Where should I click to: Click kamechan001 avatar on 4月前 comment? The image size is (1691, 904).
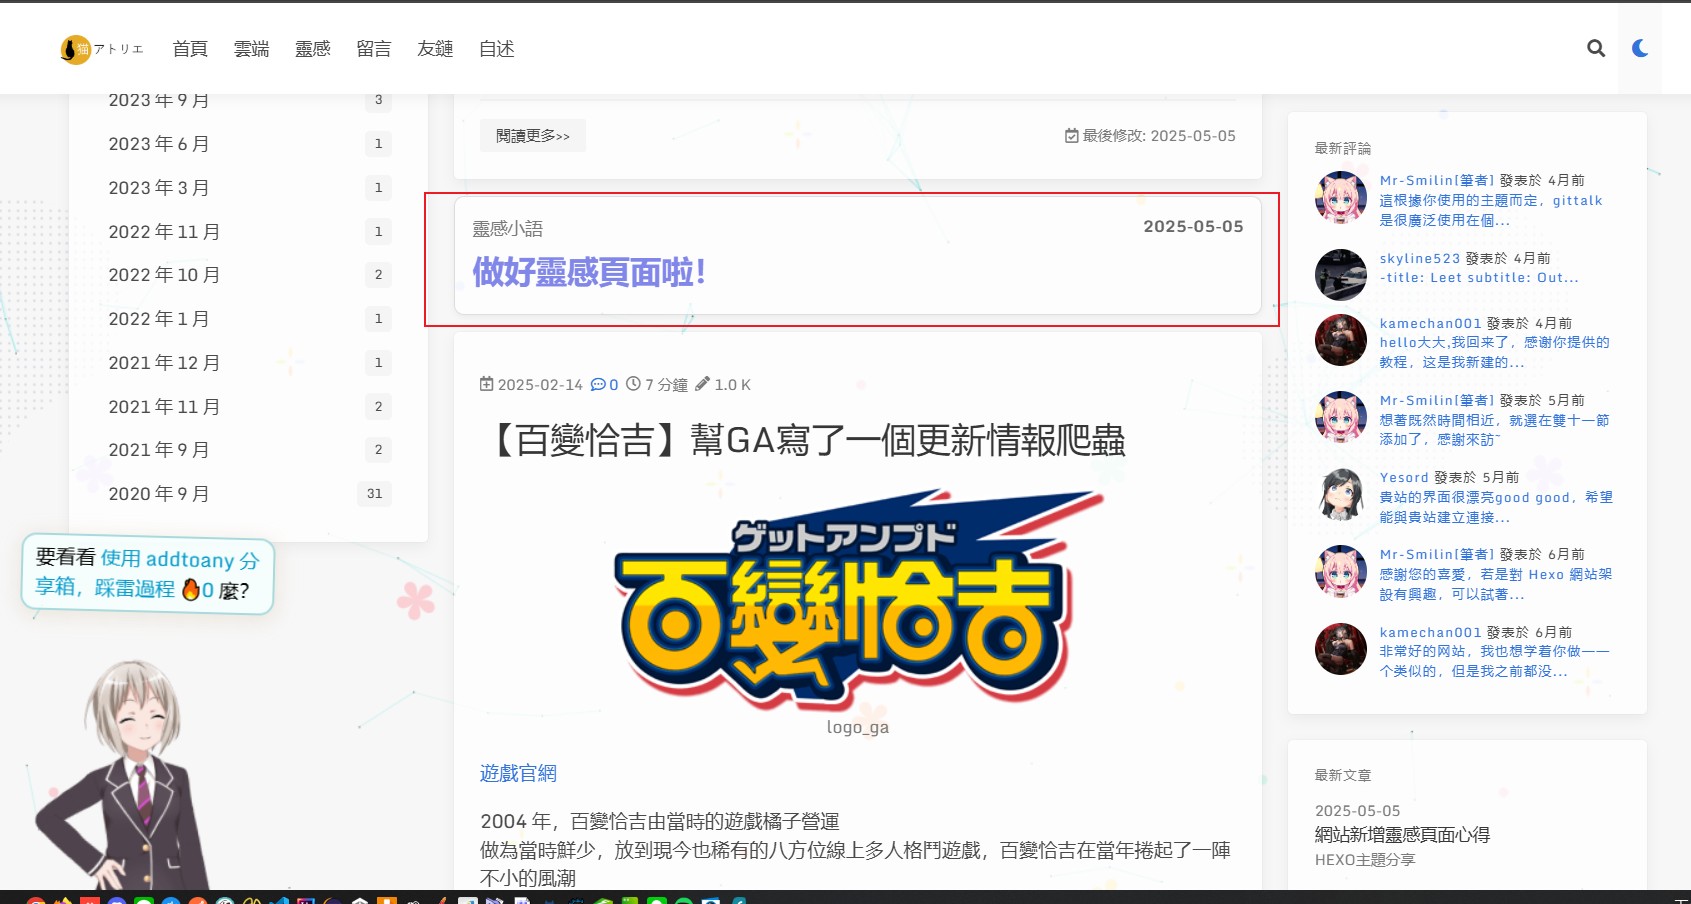1340,340
